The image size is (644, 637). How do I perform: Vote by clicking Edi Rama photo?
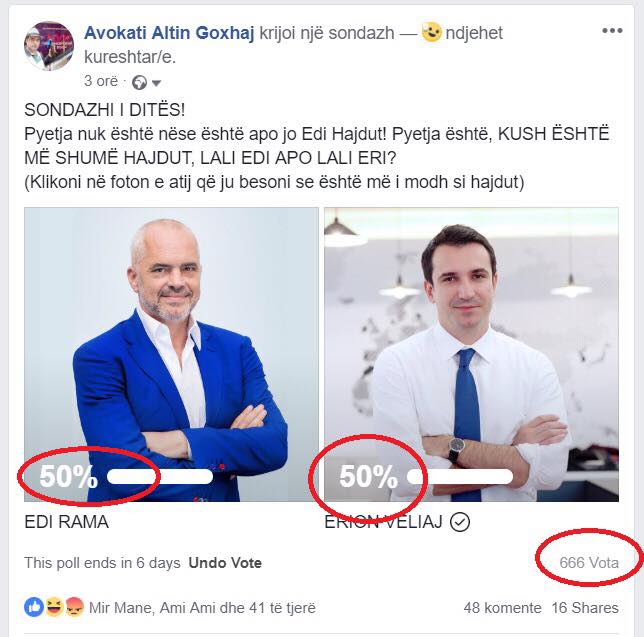(171, 354)
